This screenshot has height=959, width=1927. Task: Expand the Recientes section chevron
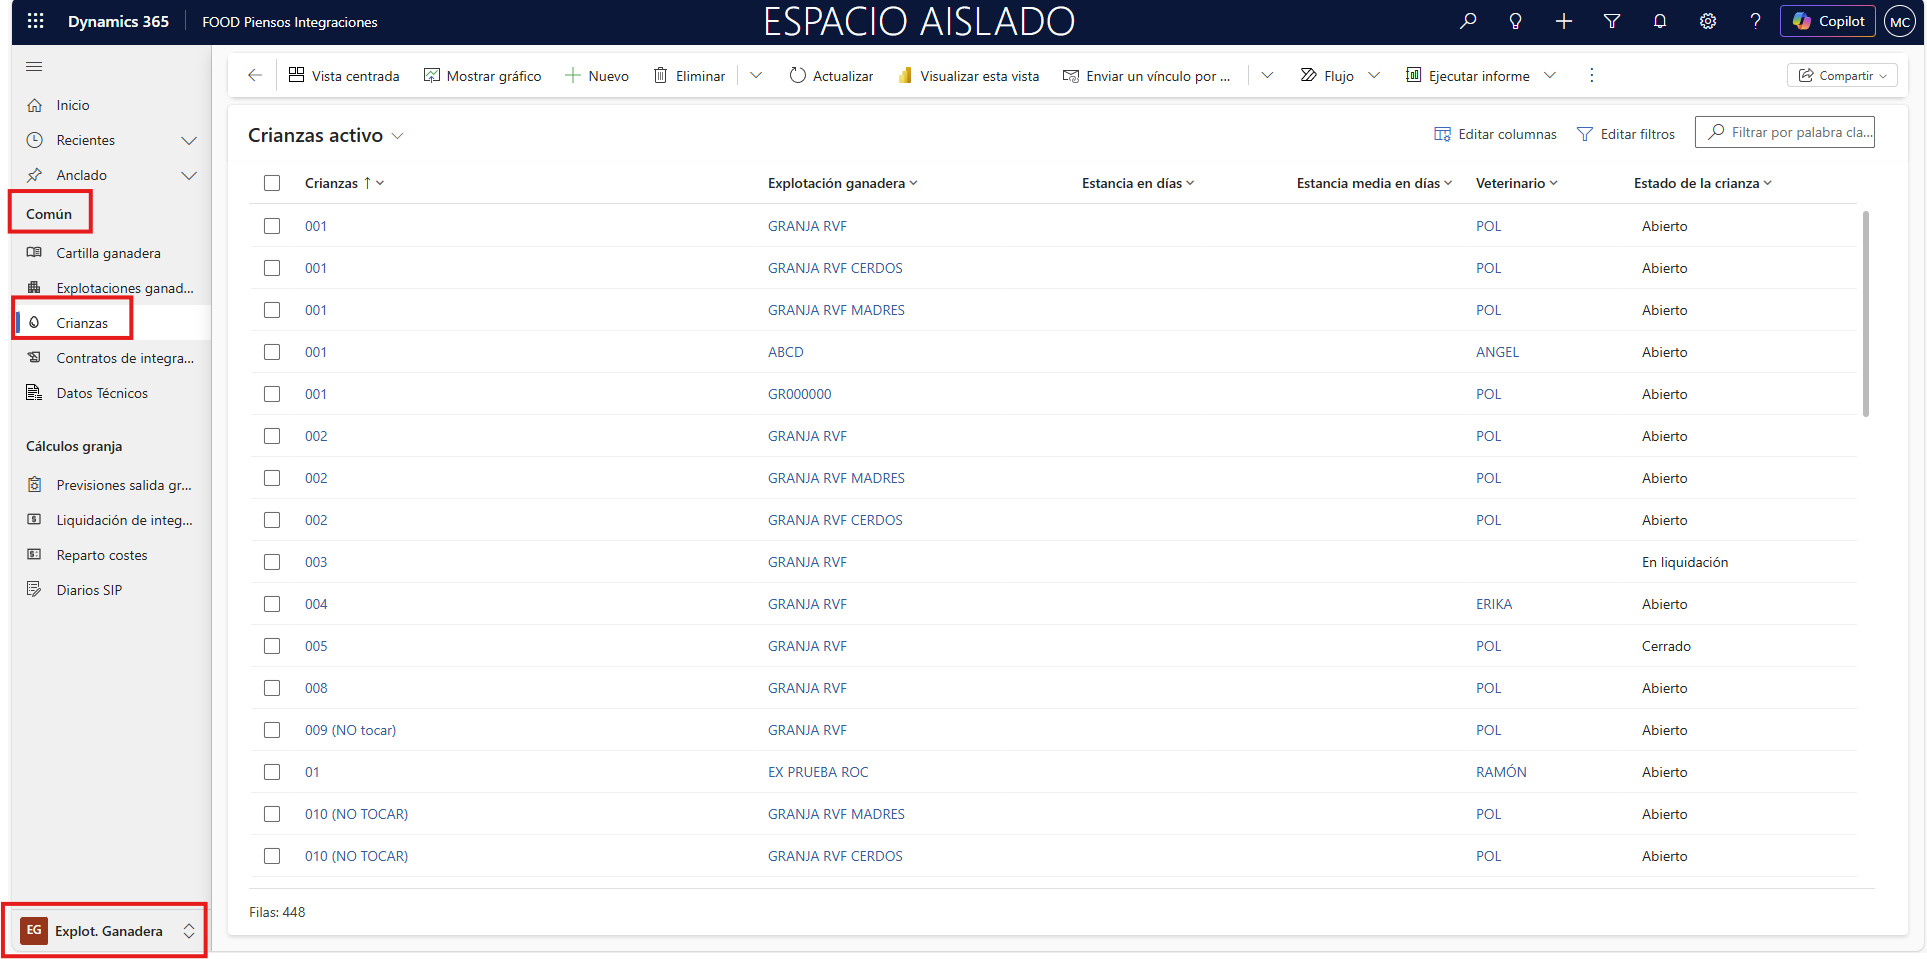tap(188, 141)
